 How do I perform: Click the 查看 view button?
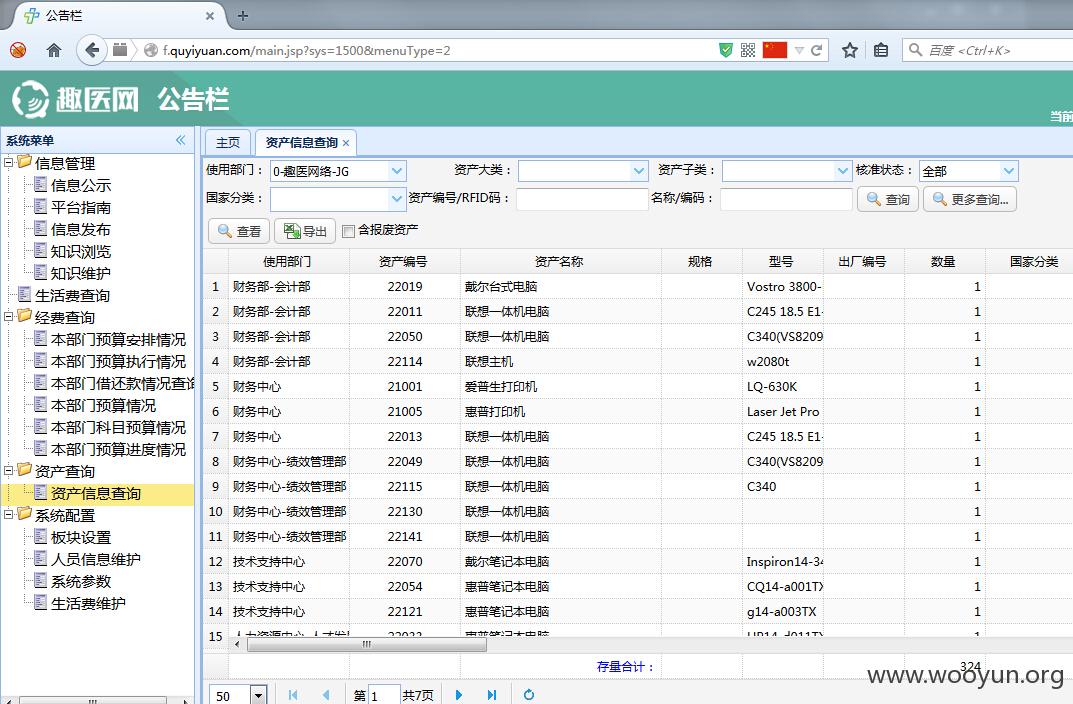pyautogui.click(x=239, y=231)
